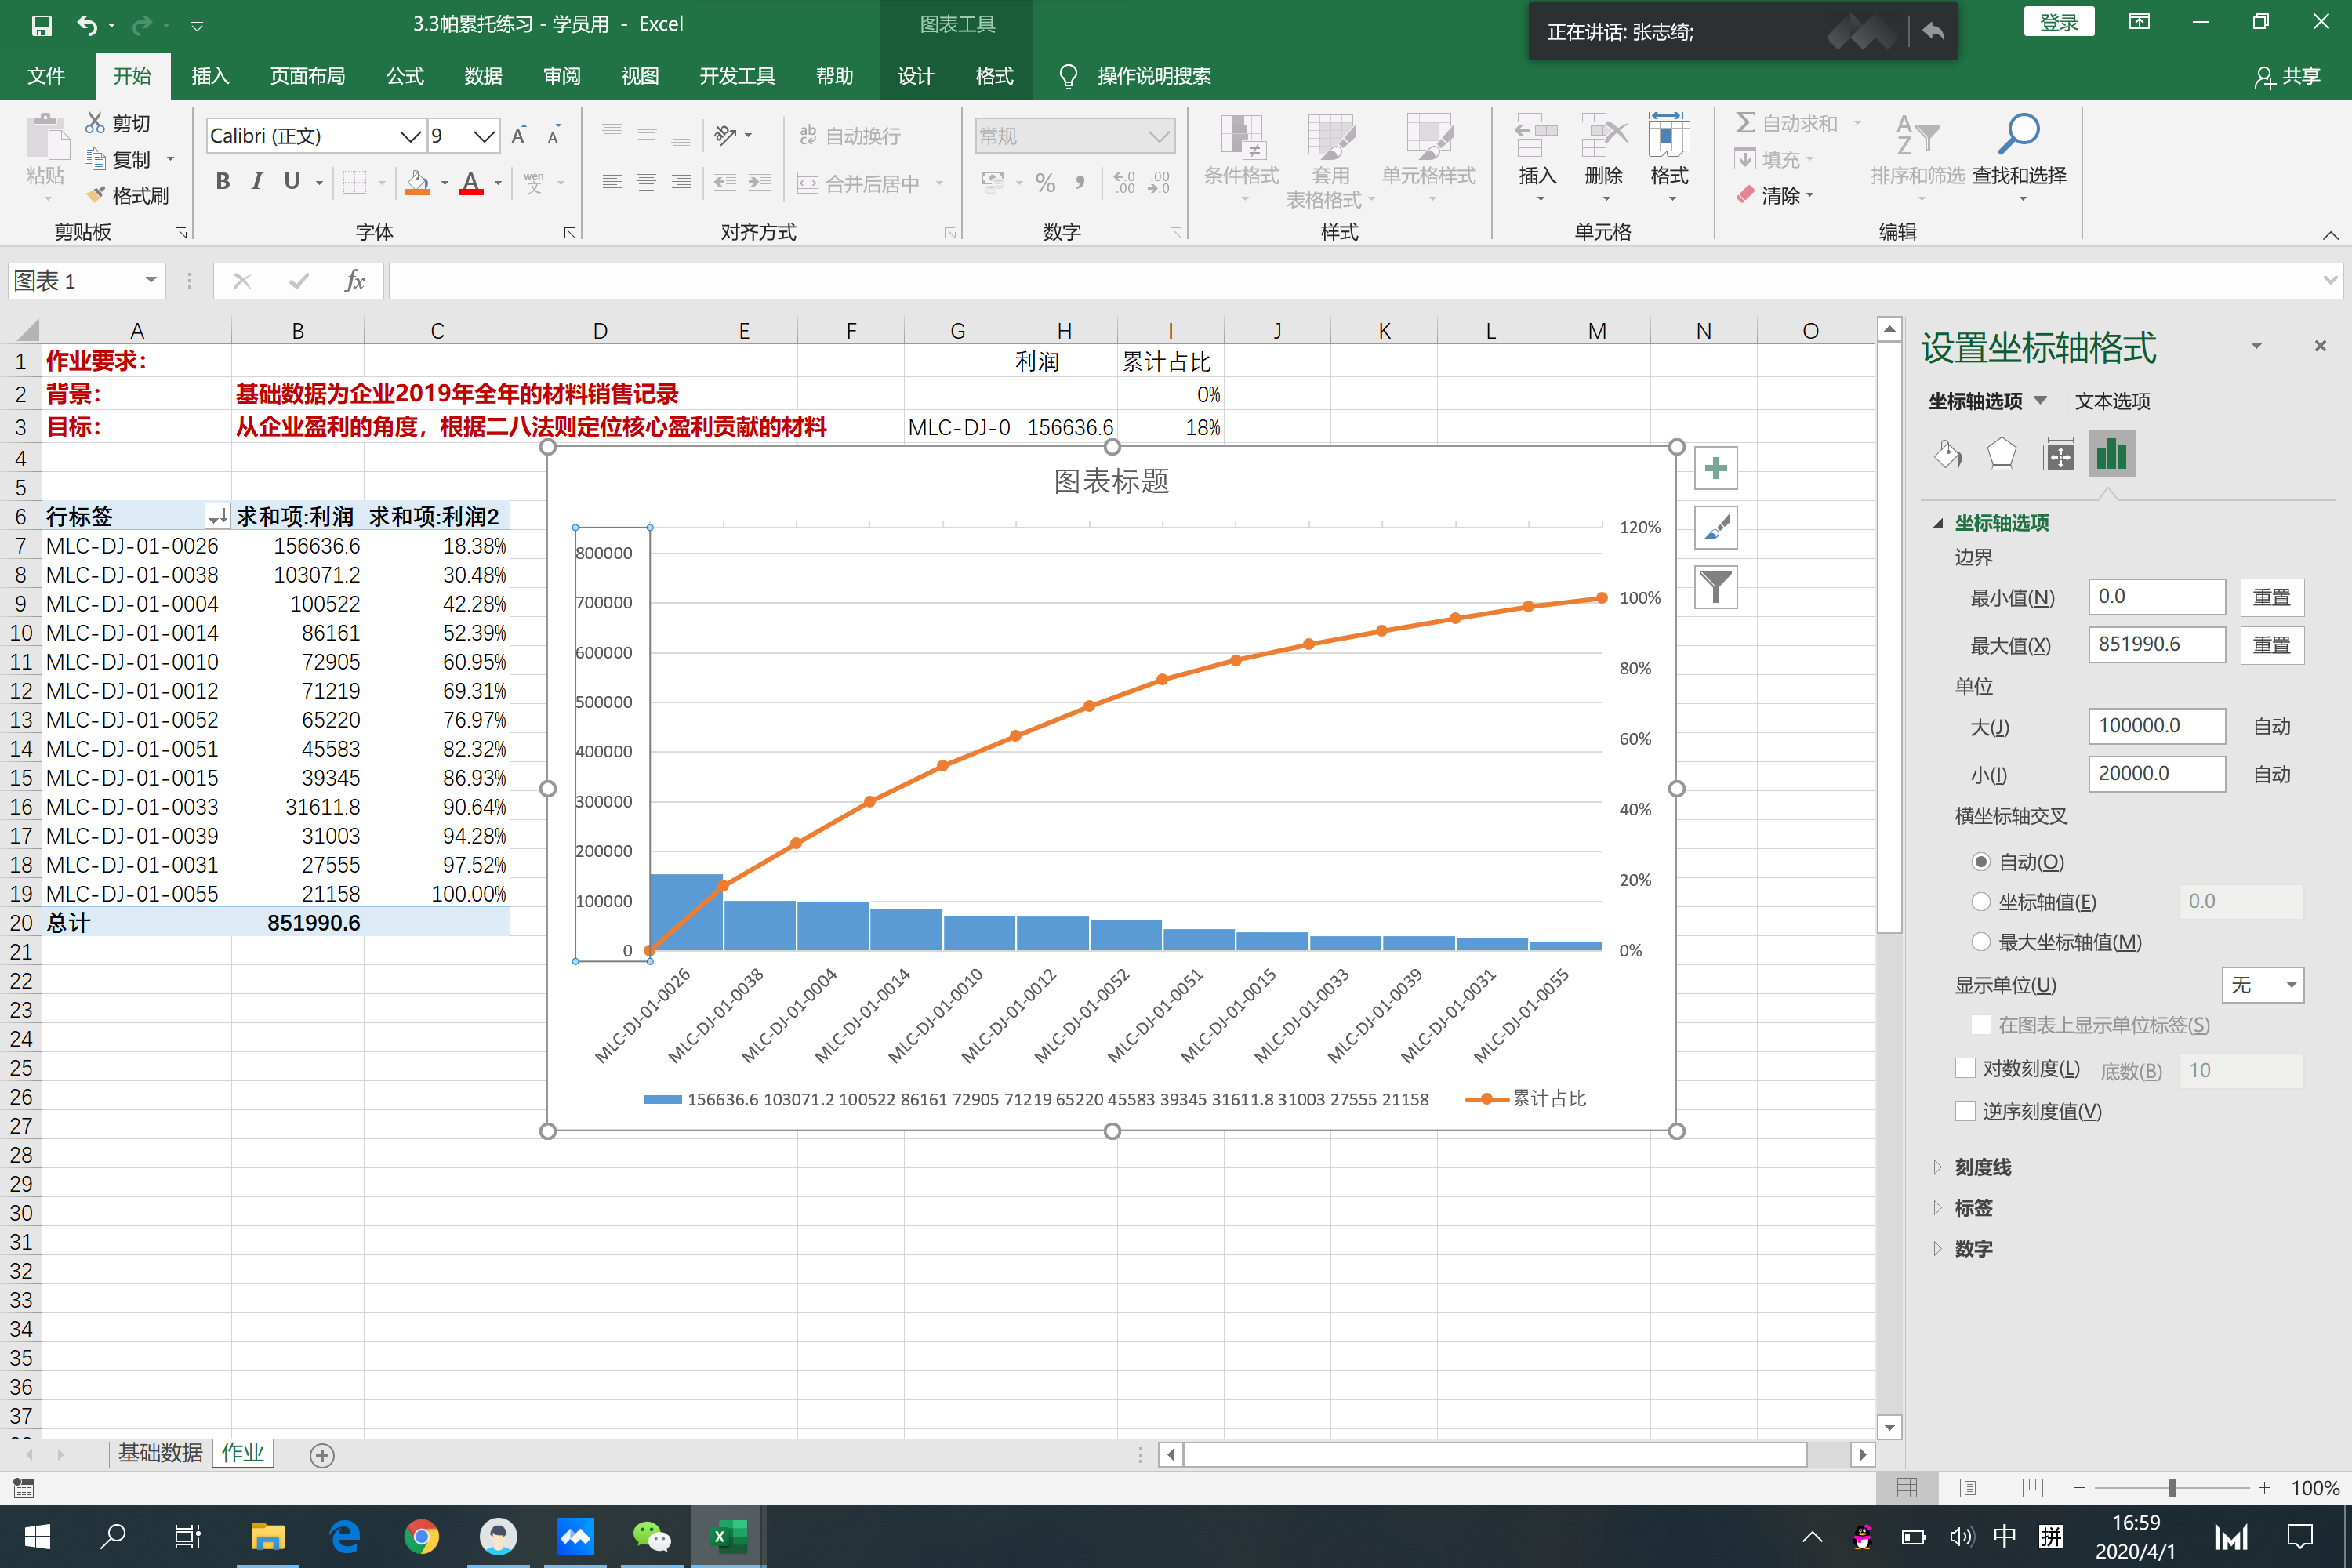This screenshot has height=1568, width=2352.
Task: Open WeChat from Windows taskbar
Action: point(651,1536)
